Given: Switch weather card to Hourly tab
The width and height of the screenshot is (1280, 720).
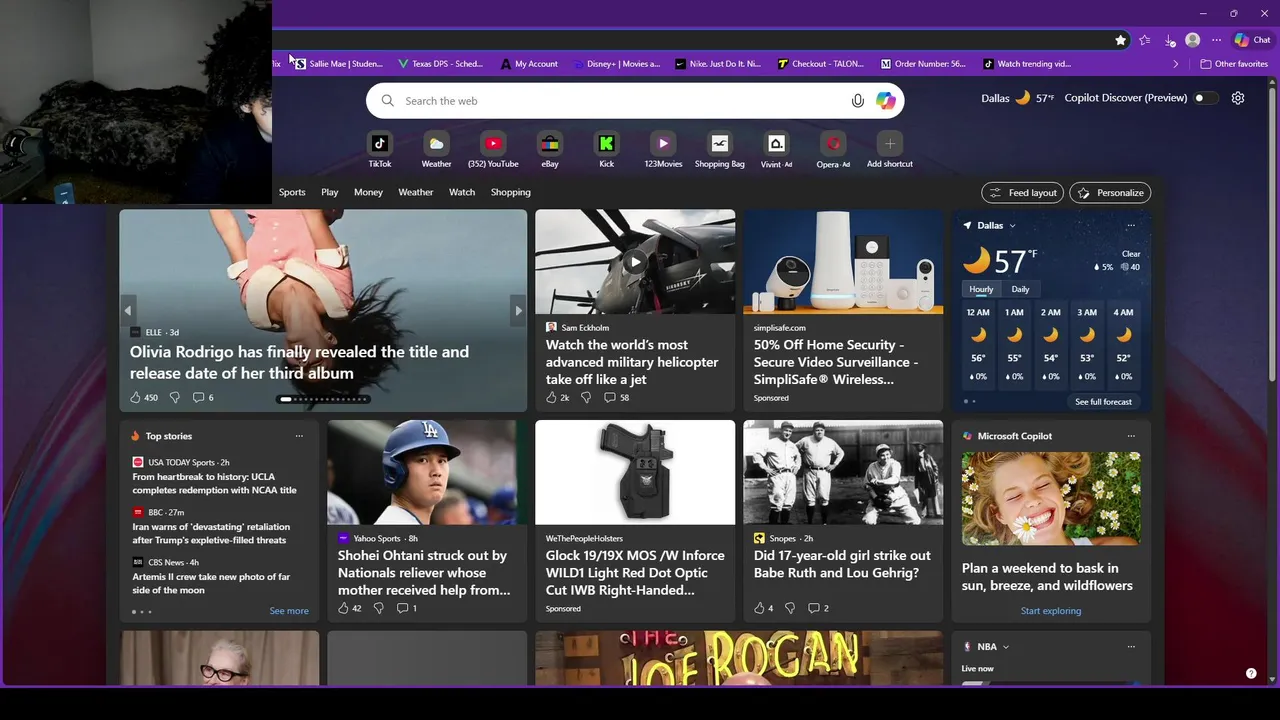Looking at the screenshot, I should point(981,289).
